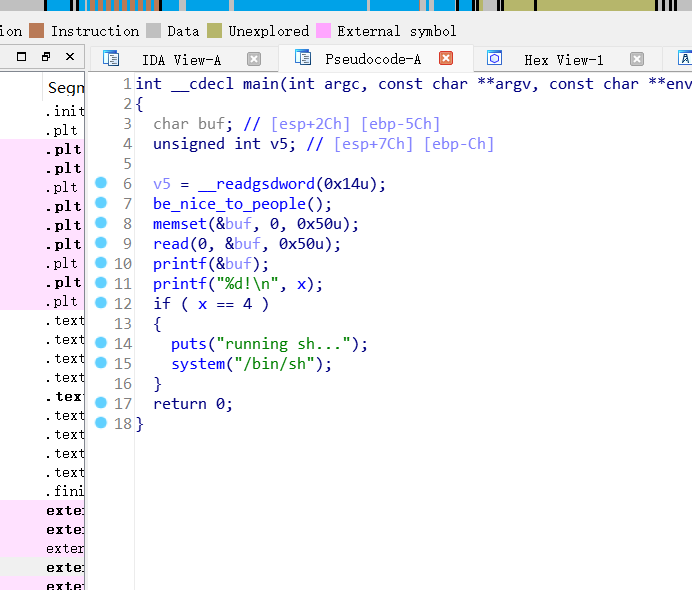Toggle breakpoint dot on line 14
Image resolution: width=692 pixels, height=590 pixels.
101,342
